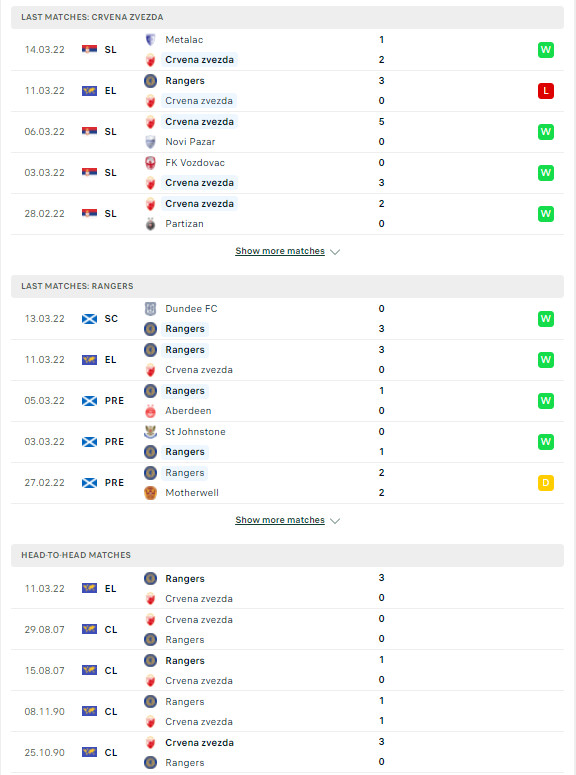
Task: Click the Motherwell club crest icon
Action: tap(150, 493)
